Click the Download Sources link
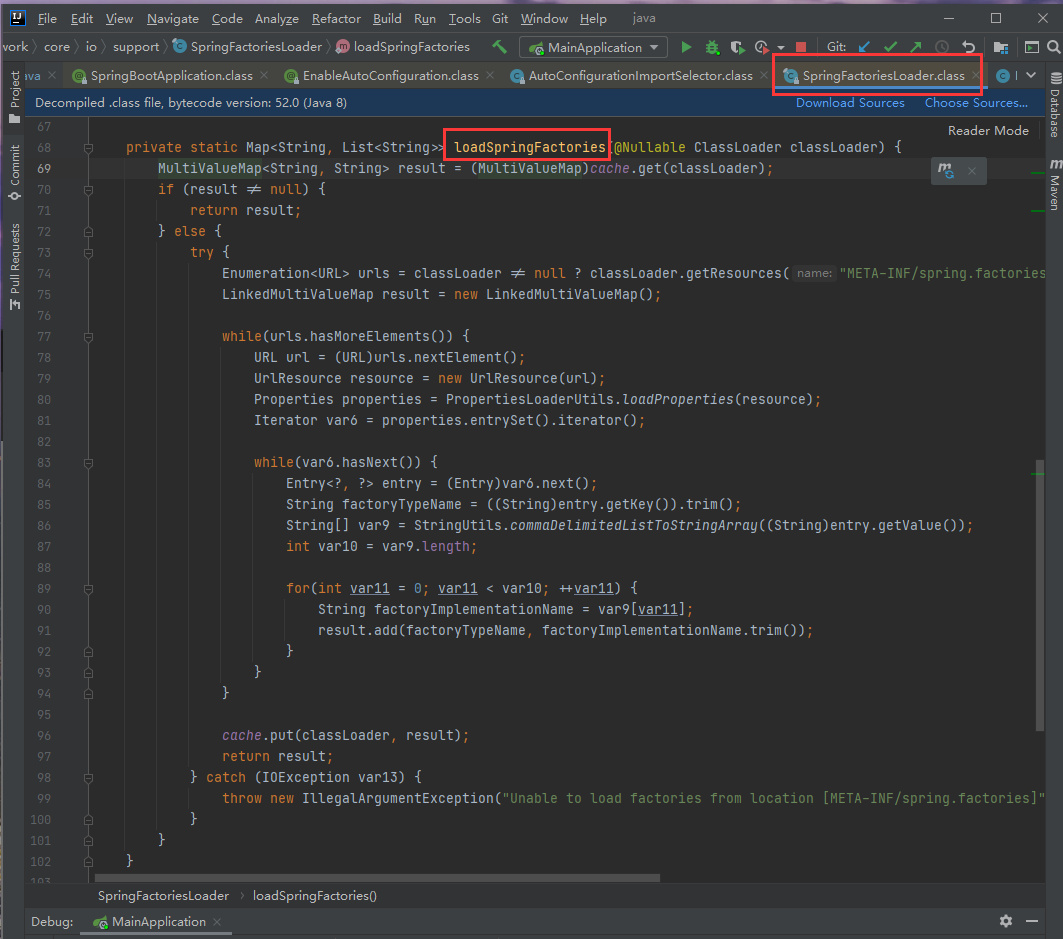Screen dimensions: 1063x939 pos(849,102)
